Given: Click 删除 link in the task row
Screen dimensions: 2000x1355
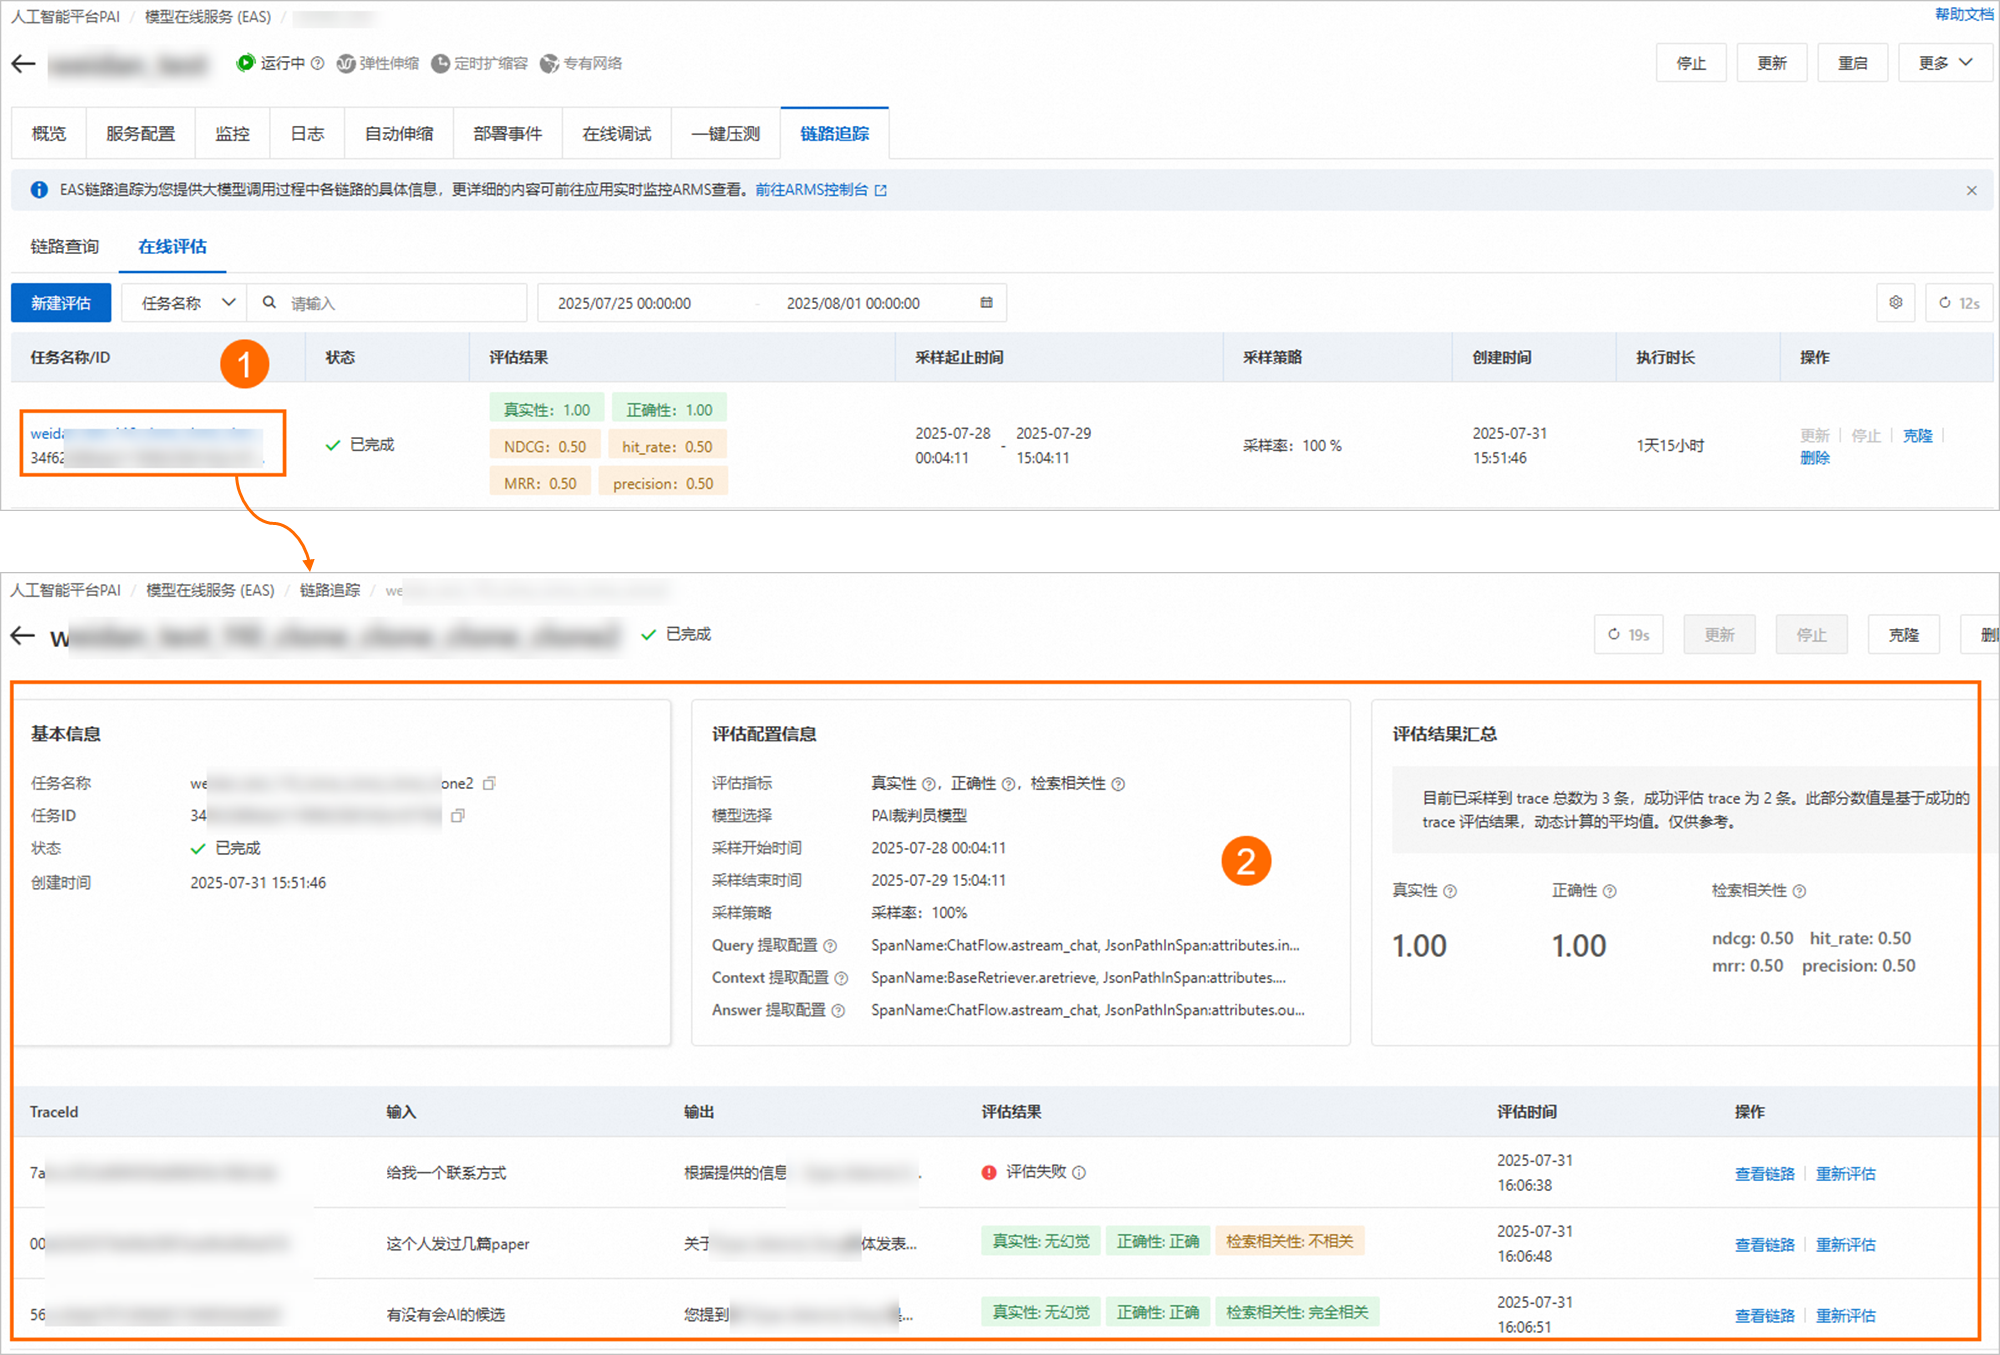Looking at the screenshot, I should [1815, 457].
